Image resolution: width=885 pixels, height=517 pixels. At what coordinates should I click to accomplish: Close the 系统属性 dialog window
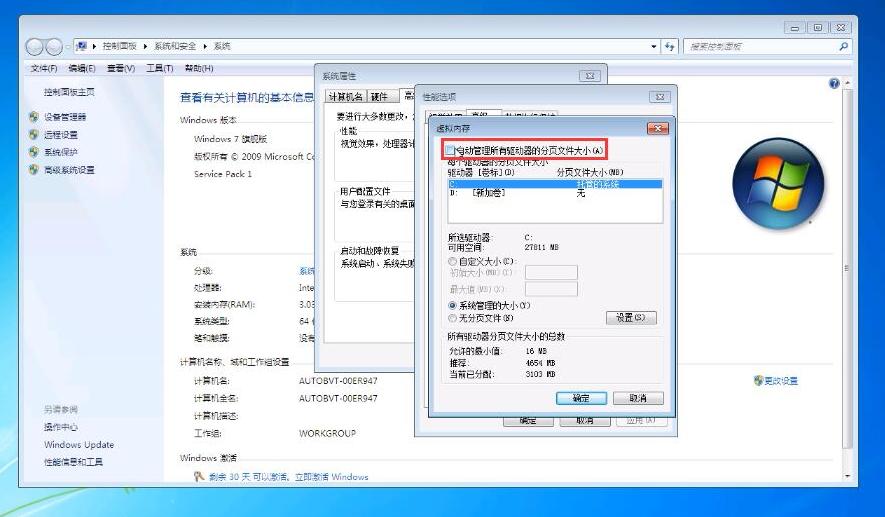point(589,76)
